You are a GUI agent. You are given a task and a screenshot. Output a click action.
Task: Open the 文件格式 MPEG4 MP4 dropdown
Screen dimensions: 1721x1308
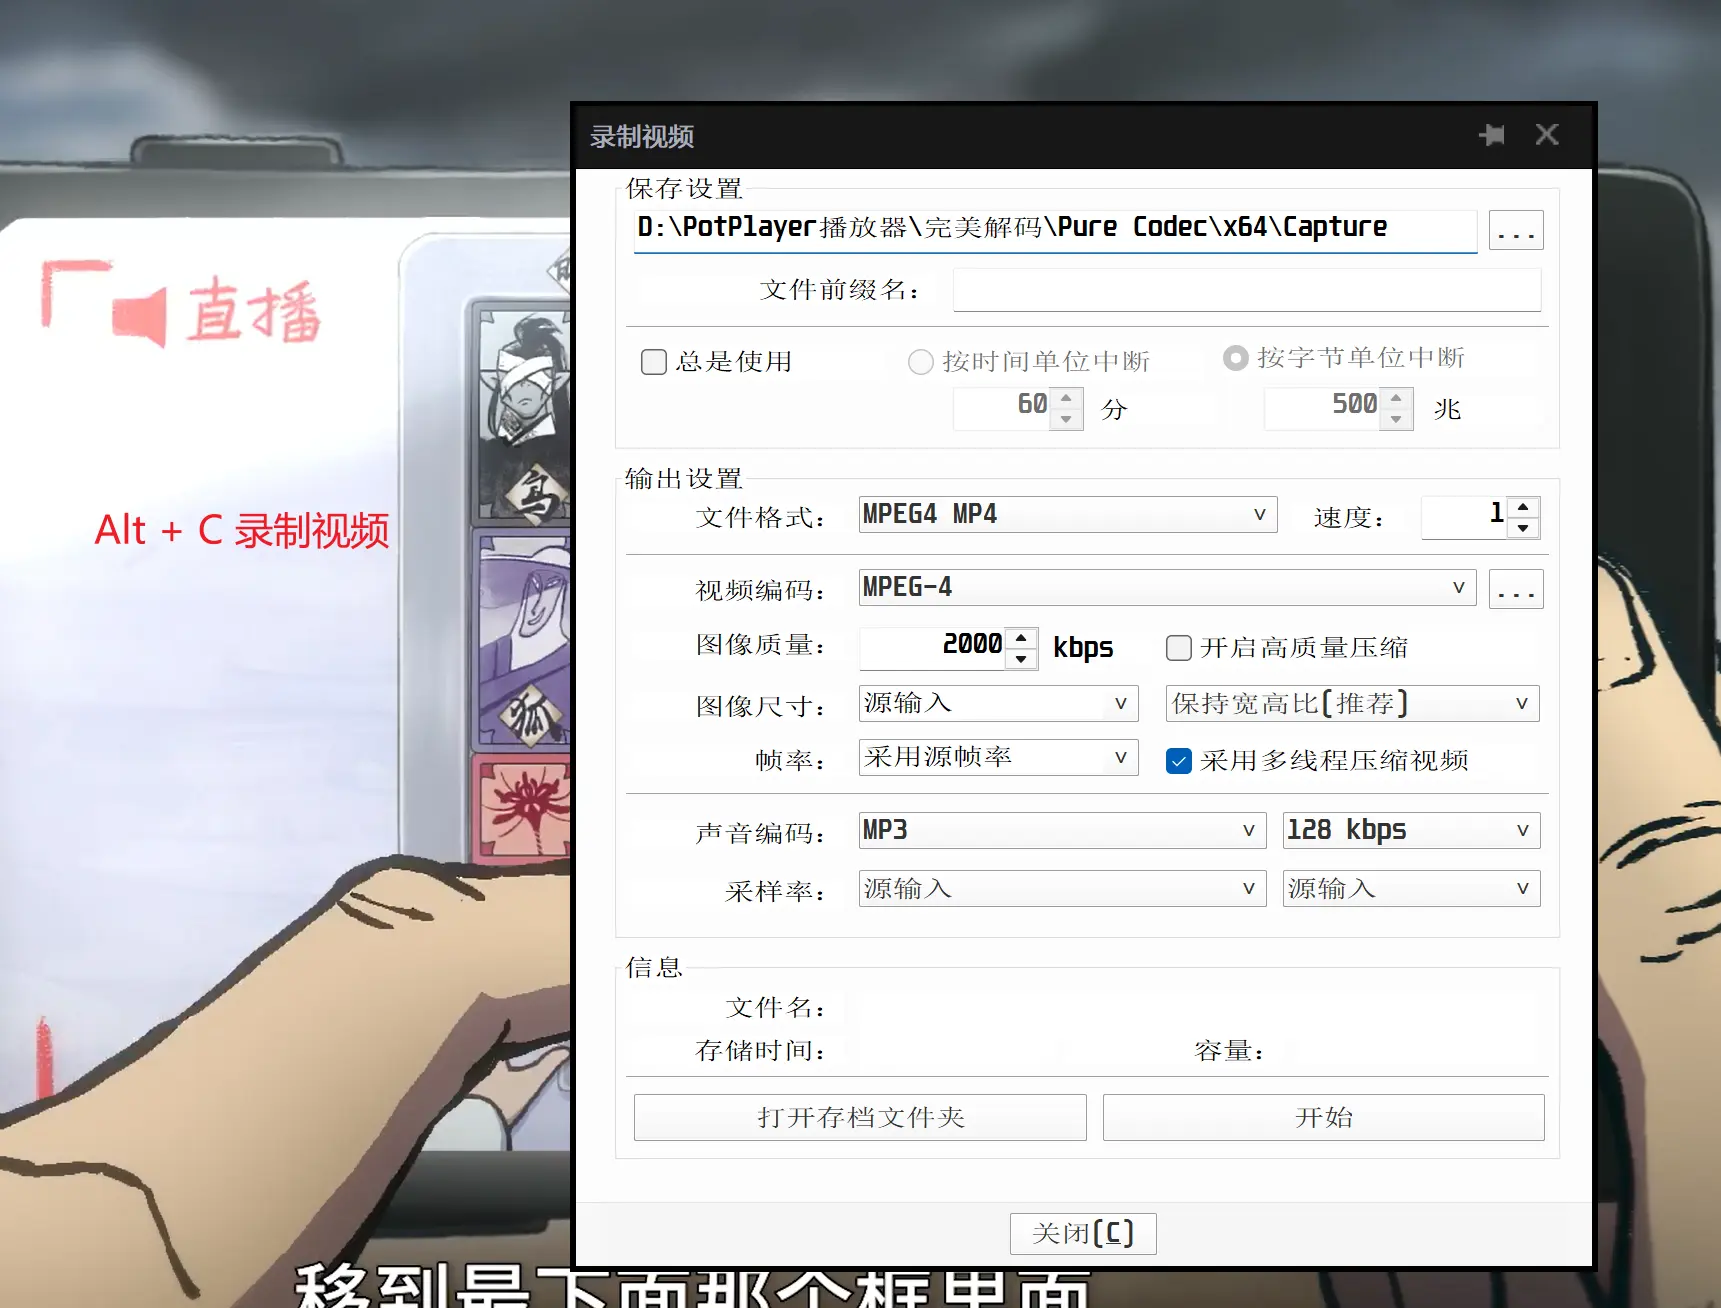coord(1068,514)
